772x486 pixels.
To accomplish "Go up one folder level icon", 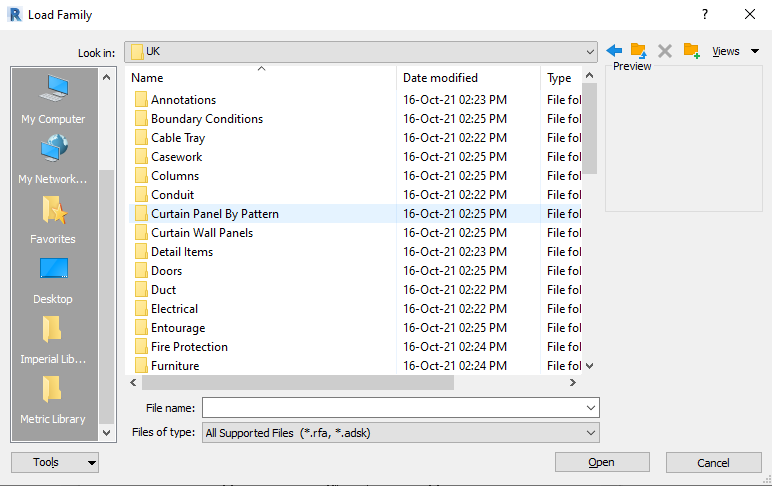I will click(639, 51).
